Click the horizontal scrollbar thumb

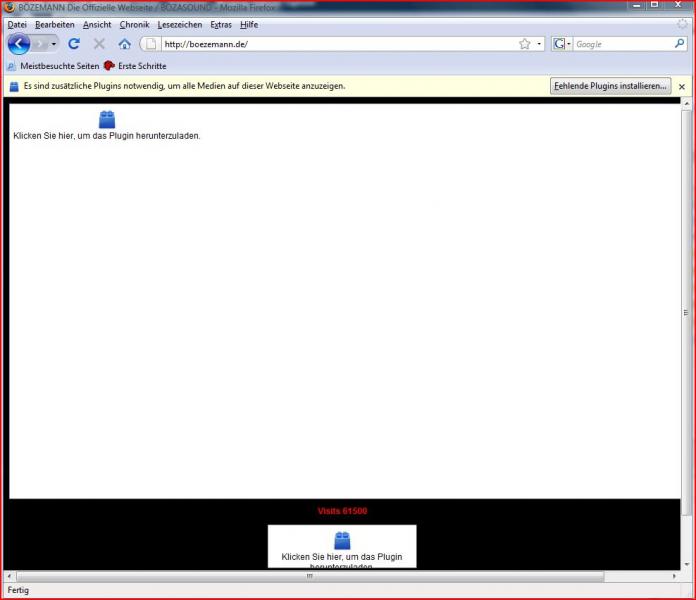[310, 577]
